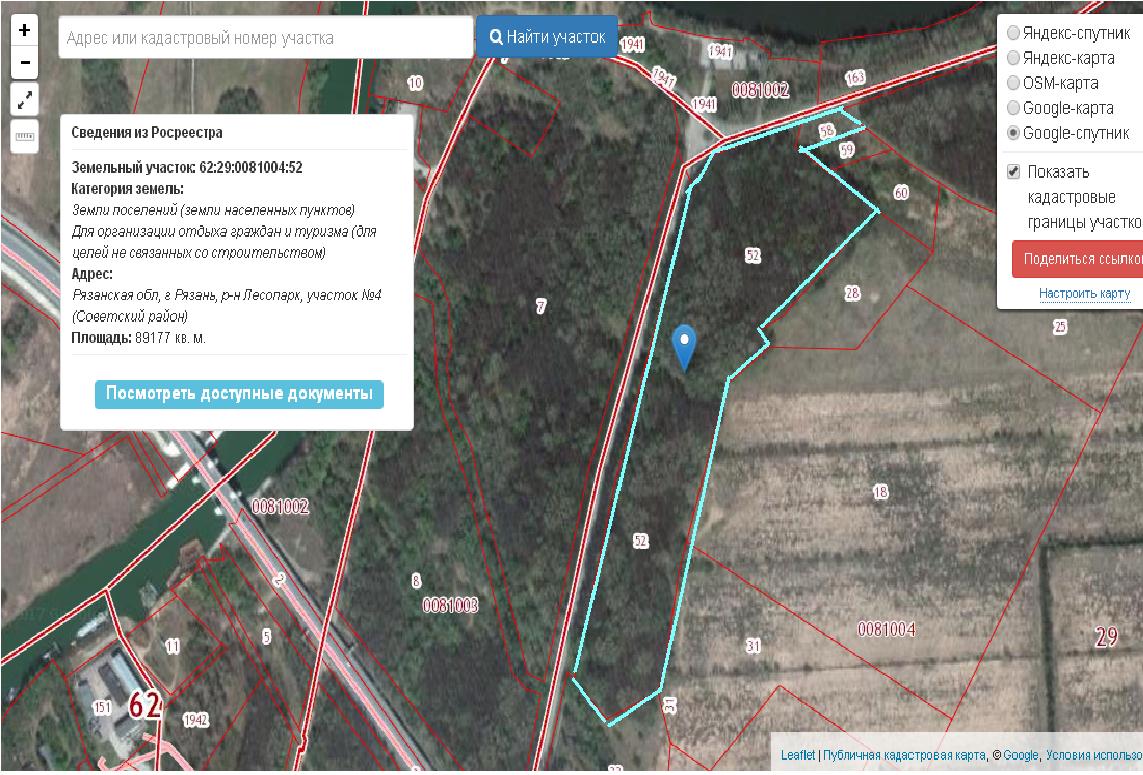Open Посмотреть доступные документы
This screenshot has height=775, width=1143.
tap(239, 394)
